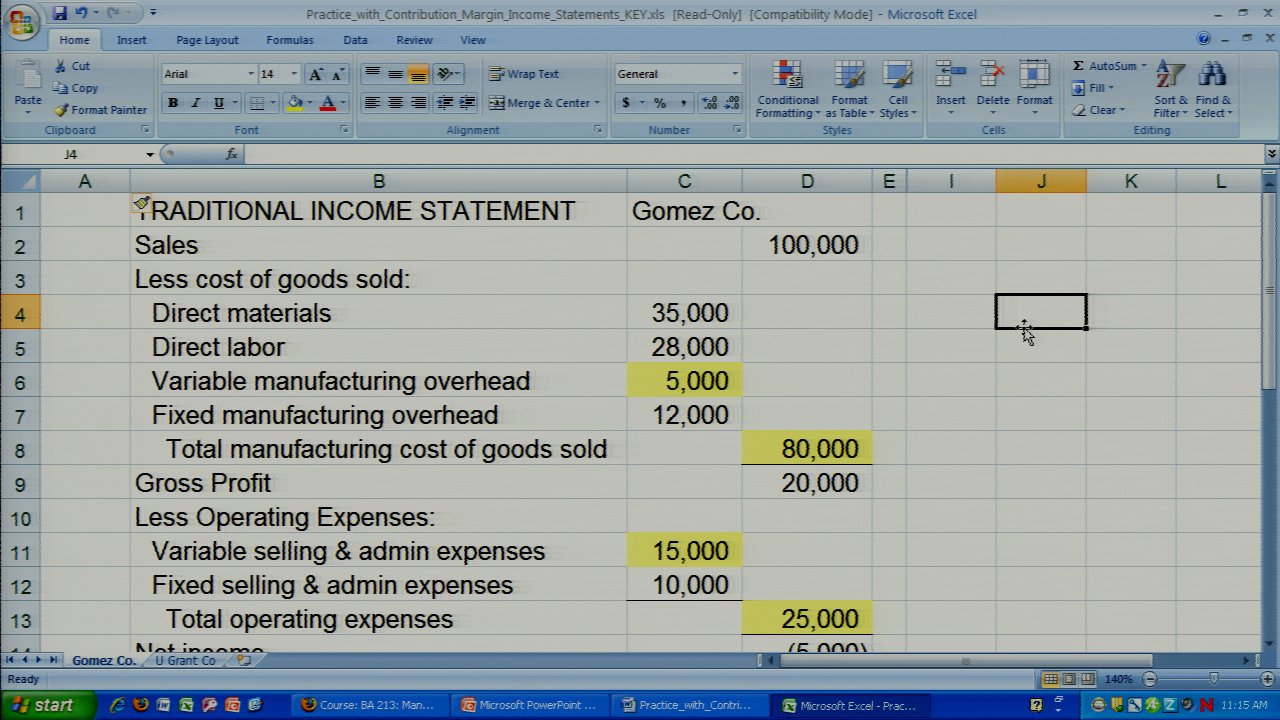Screen dimensions: 1280x720
Task: Toggle Bold formatting
Action: click(x=173, y=103)
